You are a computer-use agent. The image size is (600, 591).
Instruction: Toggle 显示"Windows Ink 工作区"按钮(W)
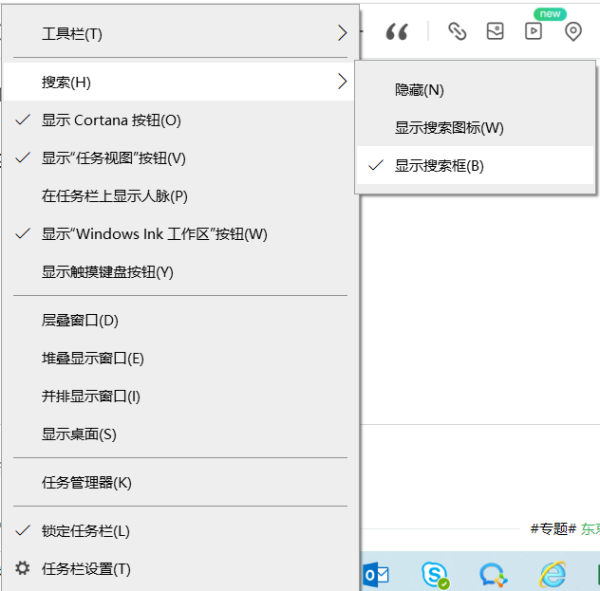click(x=178, y=234)
